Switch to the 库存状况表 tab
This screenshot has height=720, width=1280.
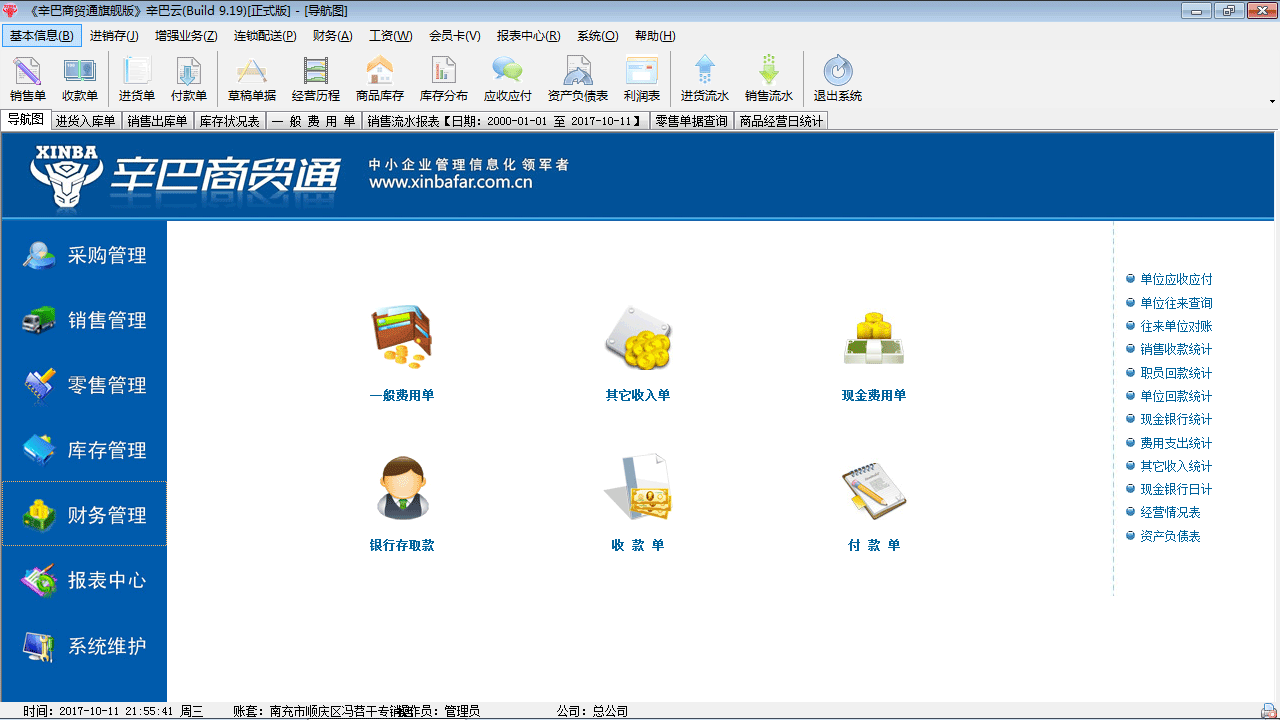229,121
